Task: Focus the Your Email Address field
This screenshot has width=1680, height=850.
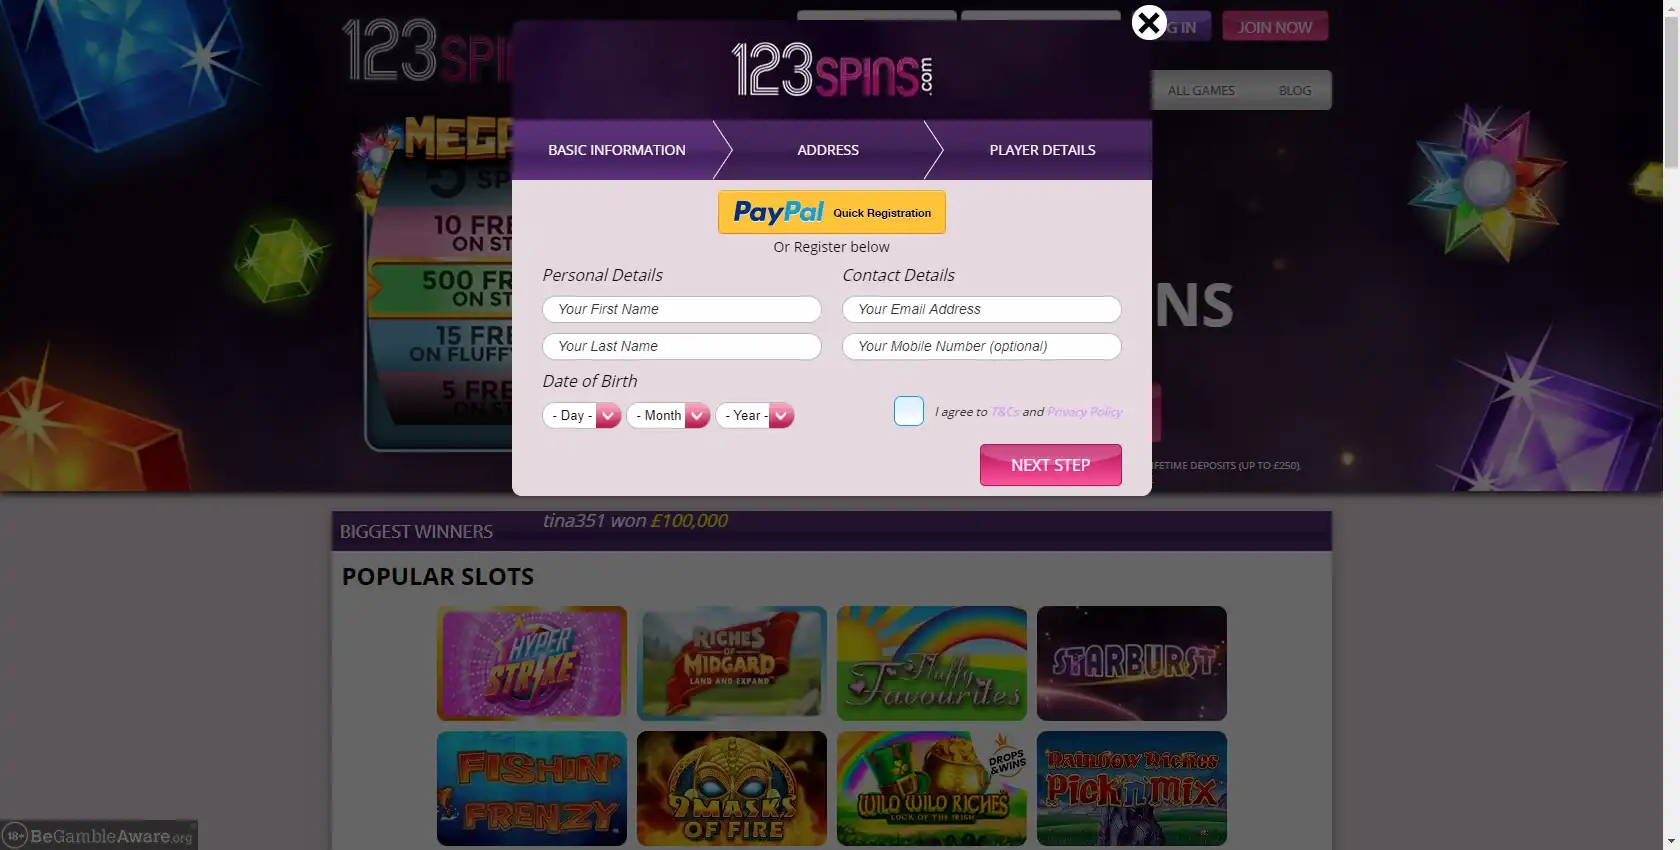Action: click(x=982, y=309)
